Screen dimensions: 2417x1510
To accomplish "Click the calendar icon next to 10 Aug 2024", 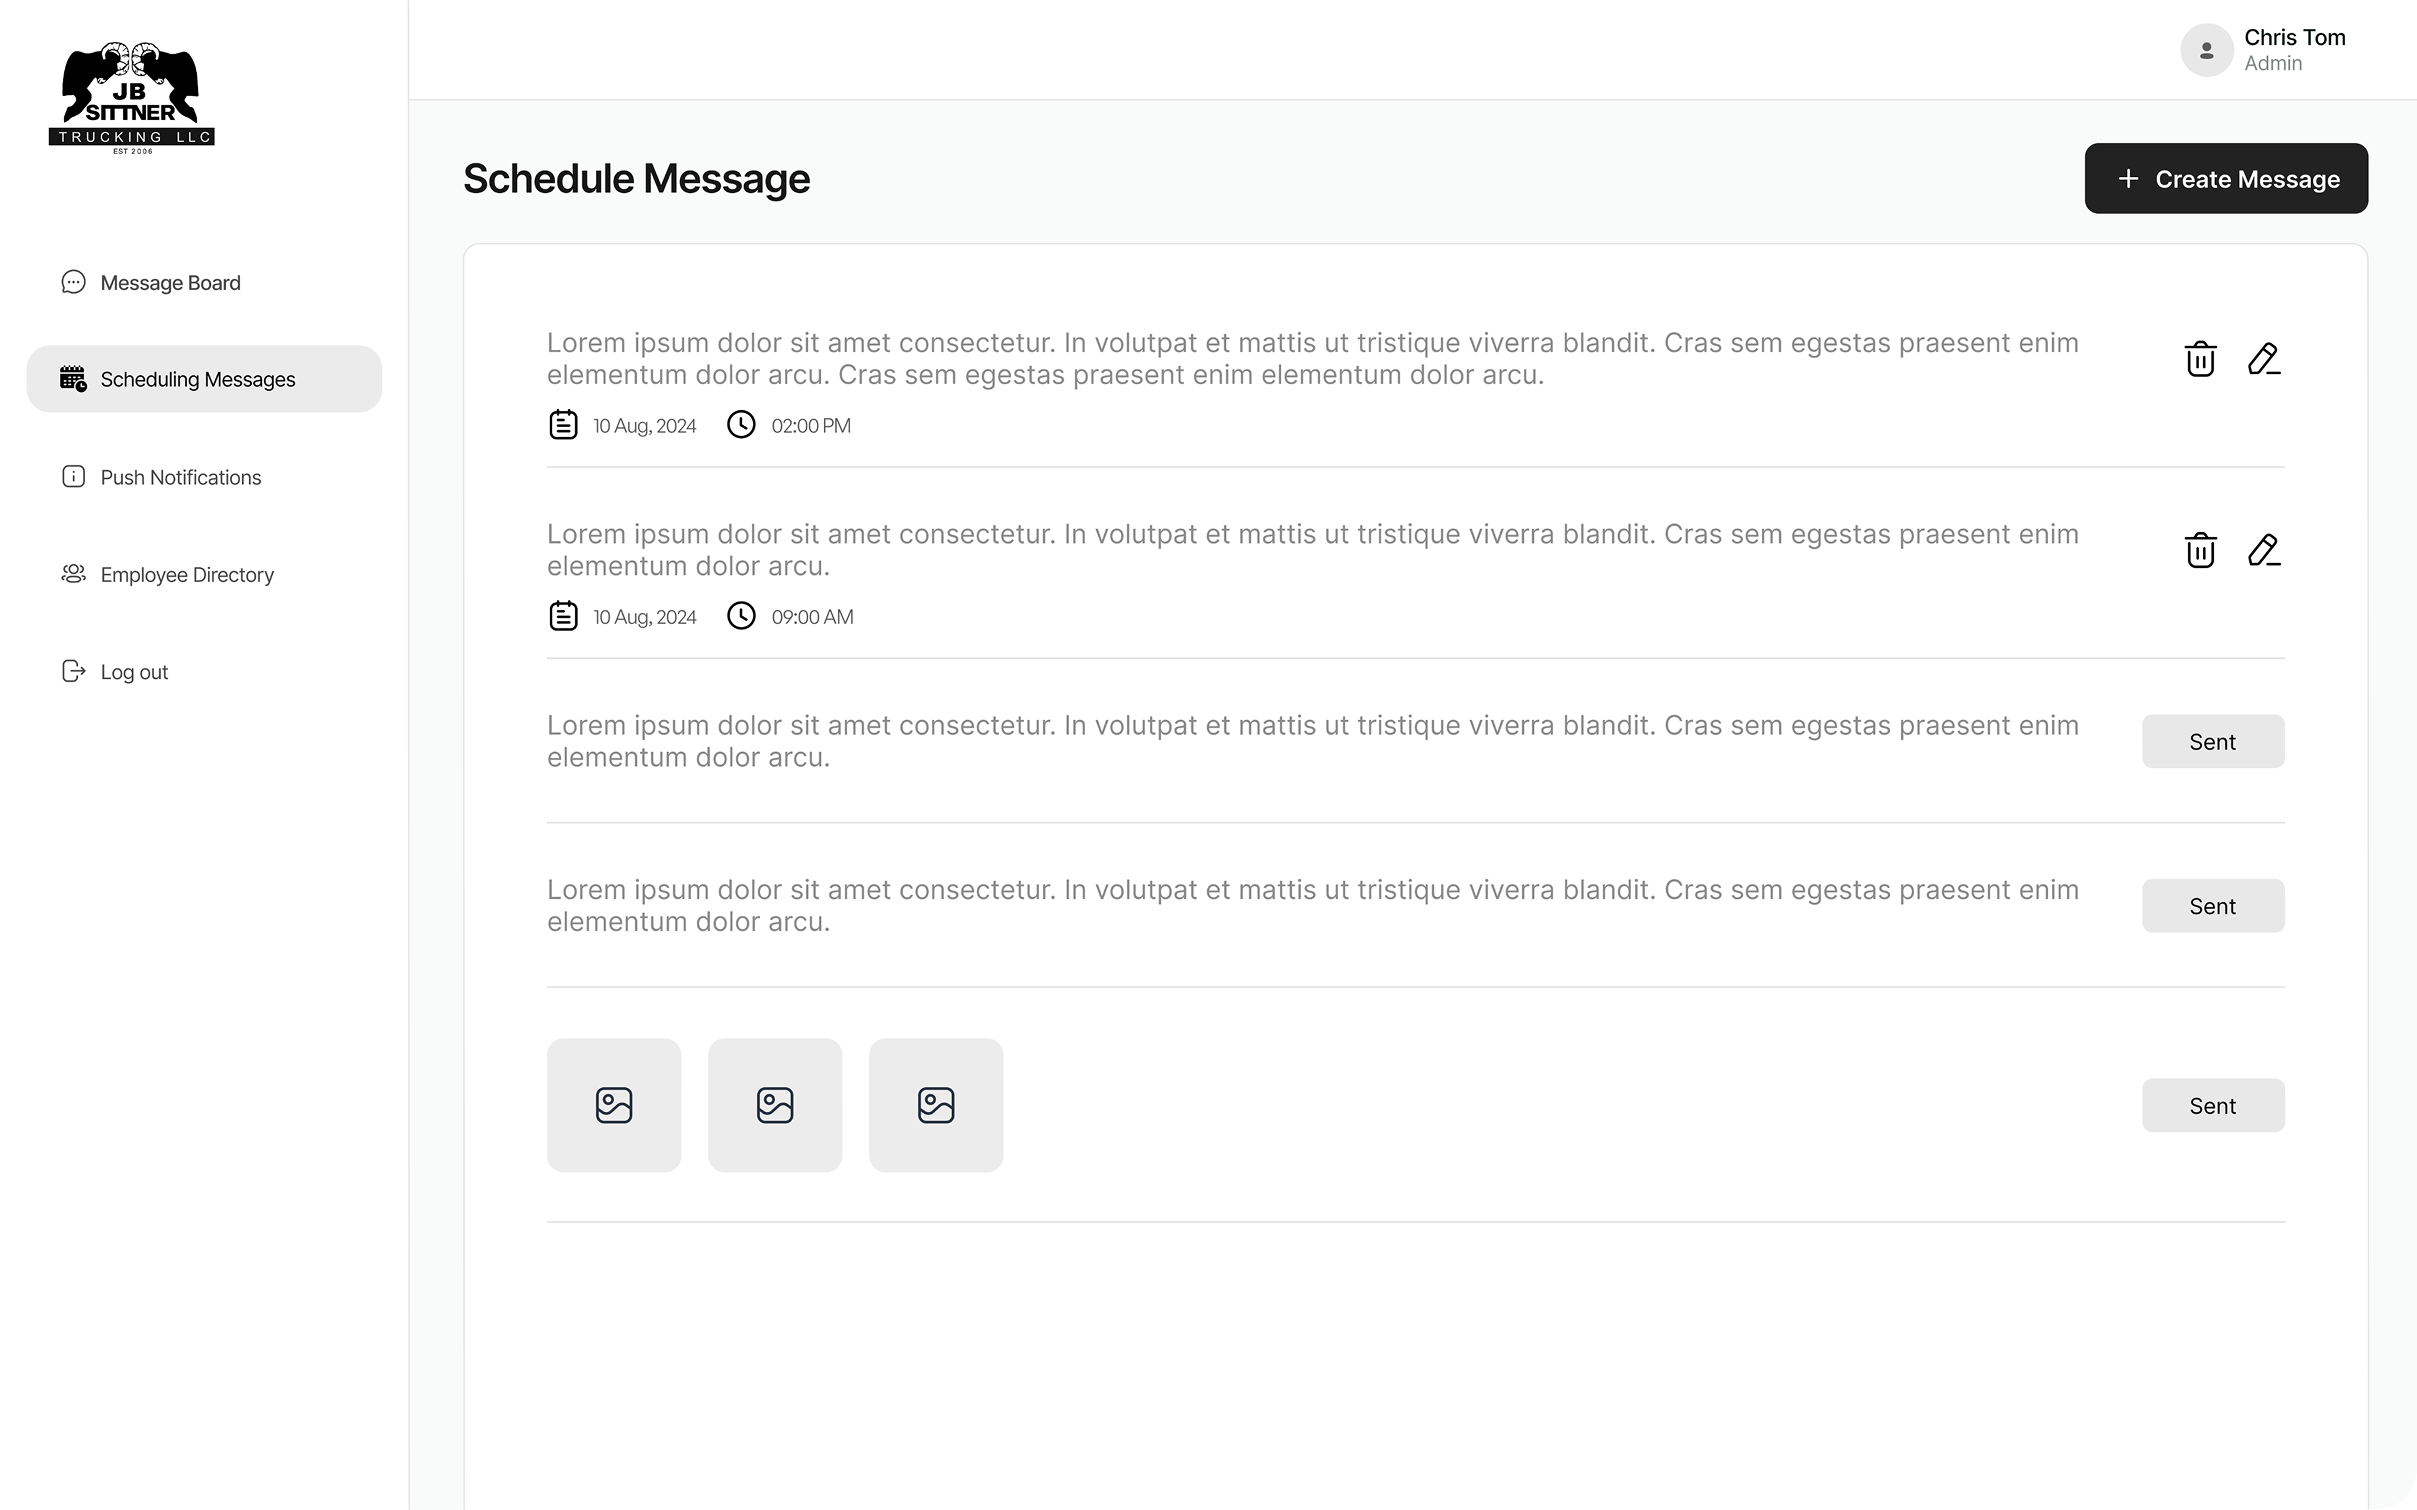I will 564,424.
